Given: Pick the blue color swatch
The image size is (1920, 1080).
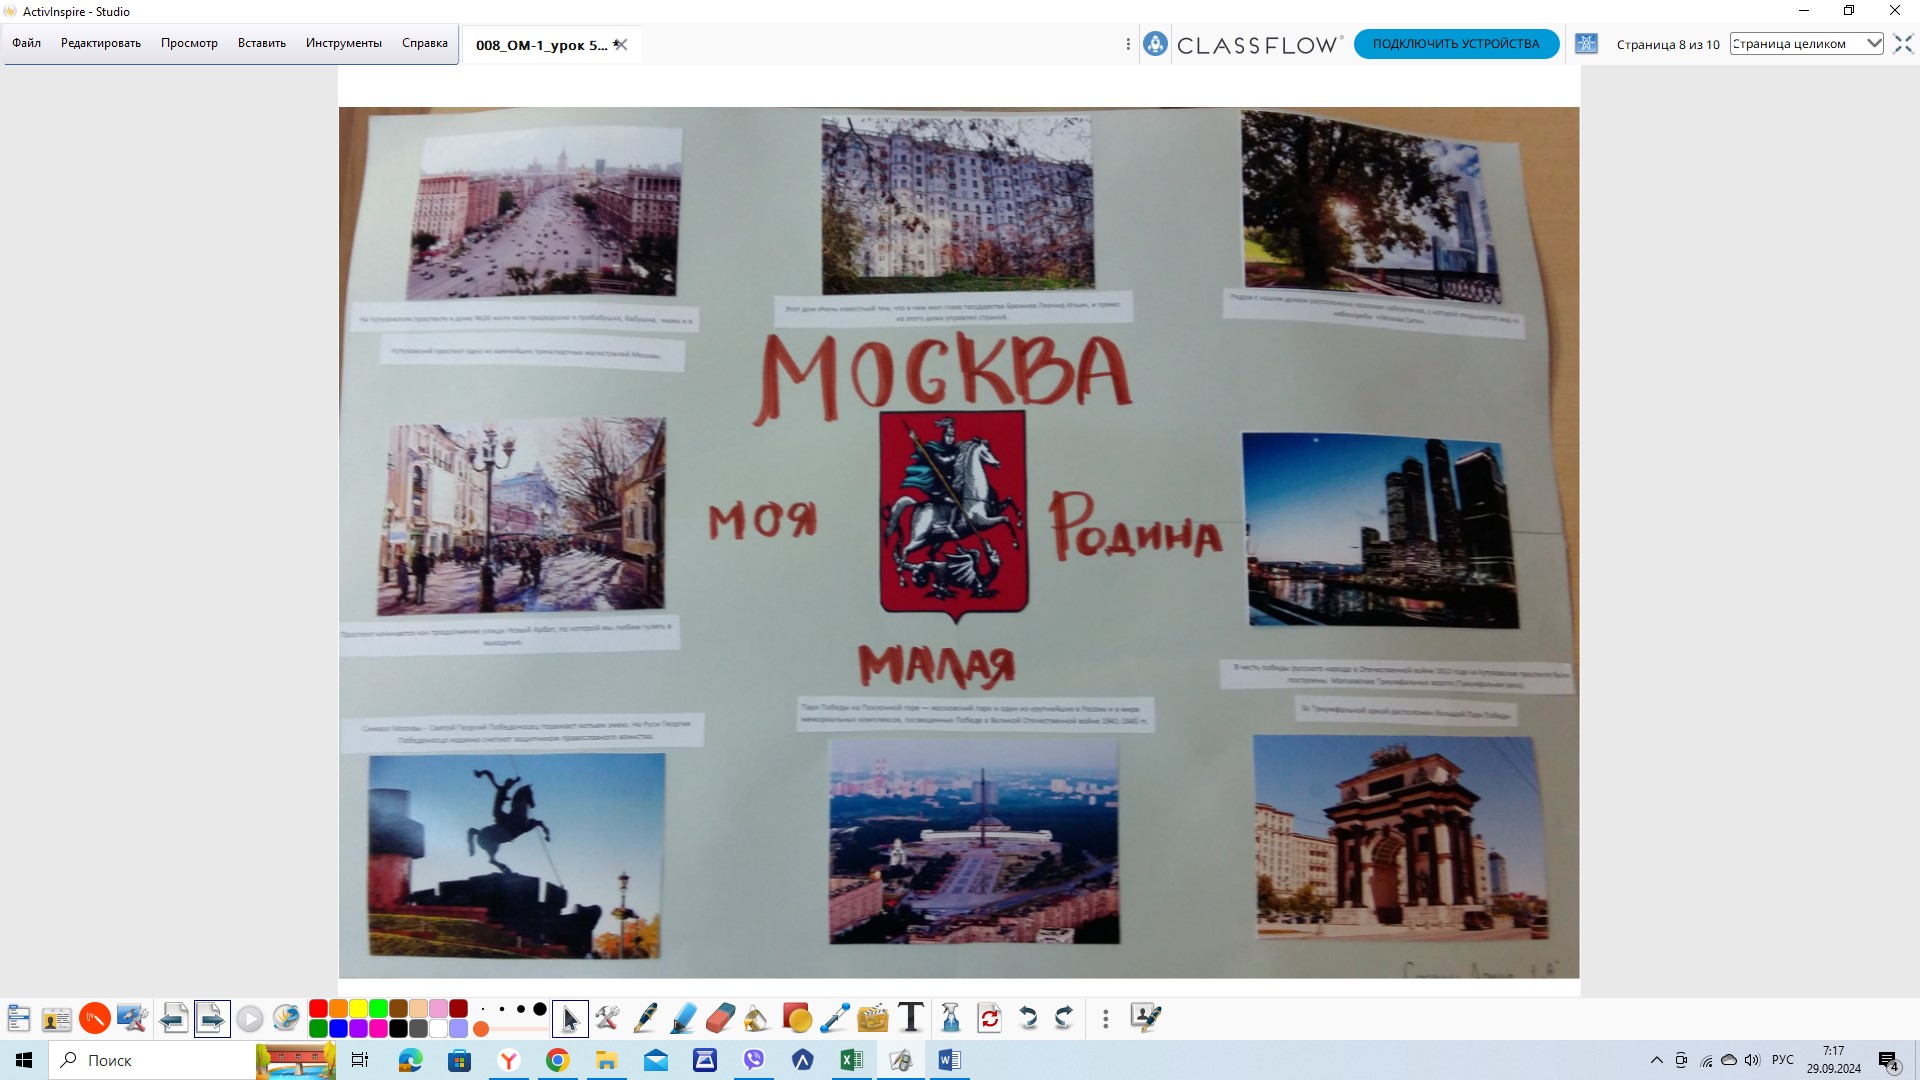Looking at the screenshot, I should coord(338,1028).
